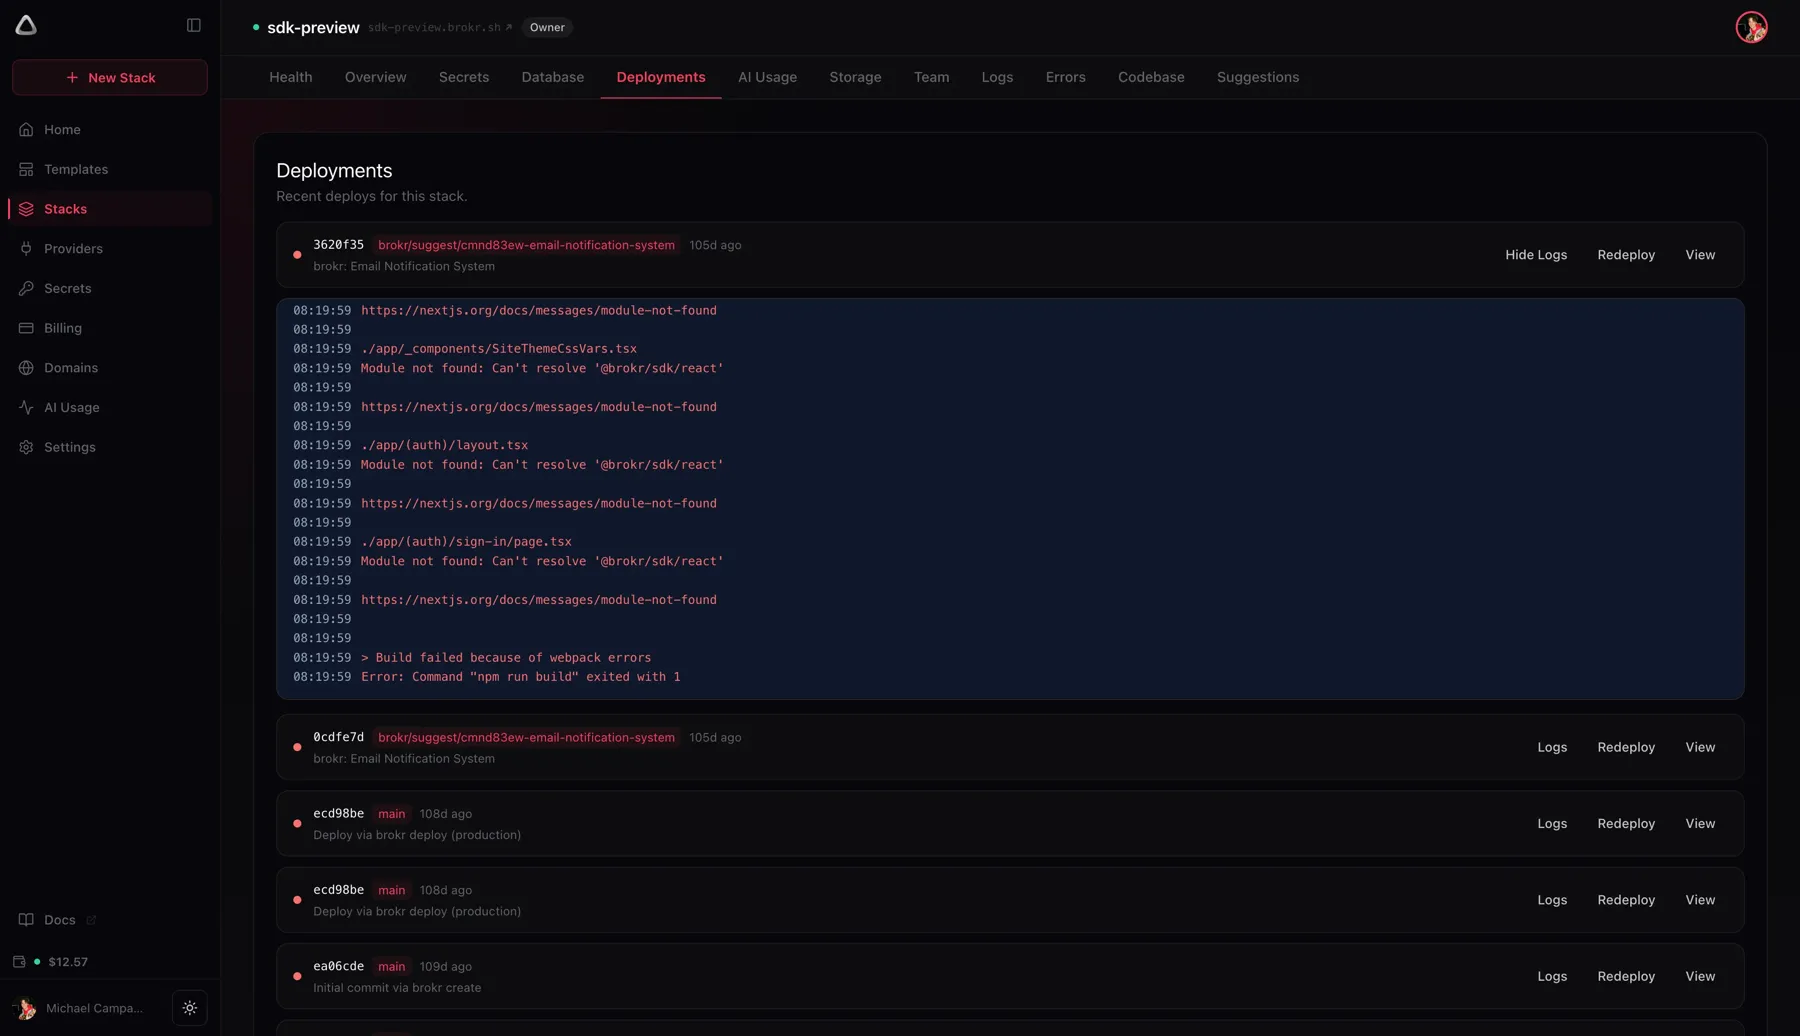The height and width of the screenshot is (1036, 1800).
Task: Switch to the Overview tab
Action: (x=375, y=77)
